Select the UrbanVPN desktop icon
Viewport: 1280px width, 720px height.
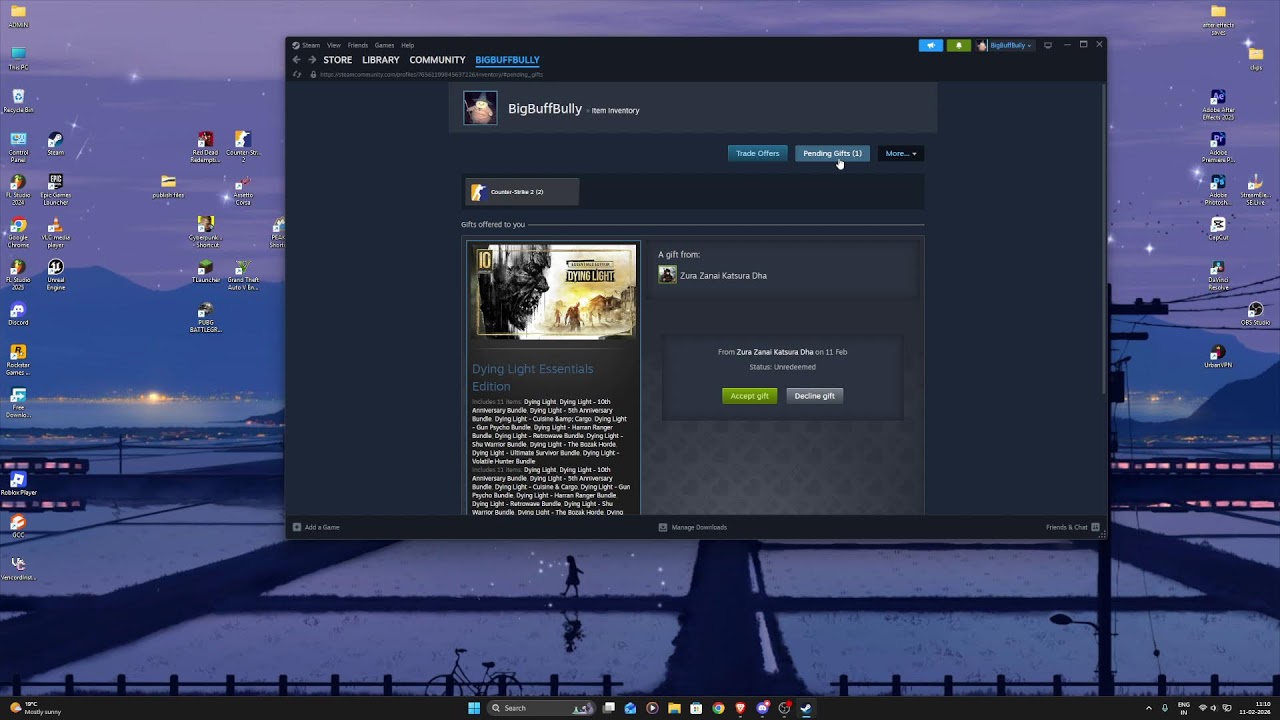point(1218,356)
